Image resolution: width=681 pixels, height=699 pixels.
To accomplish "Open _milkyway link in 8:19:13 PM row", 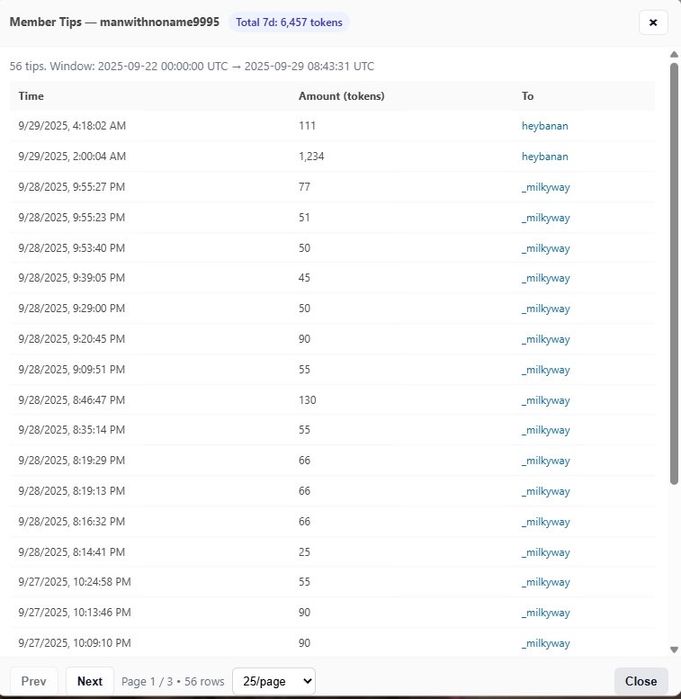I will (x=546, y=491).
